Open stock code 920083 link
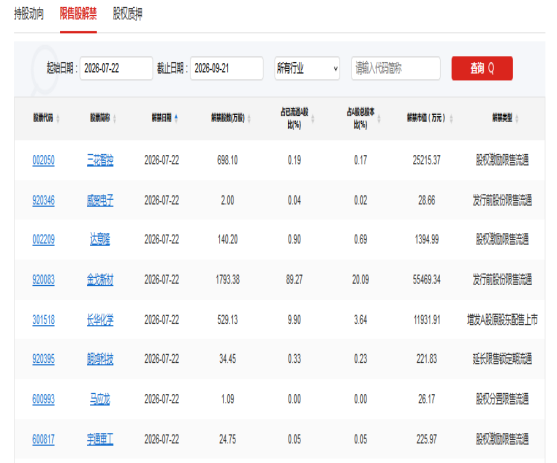This screenshot has width=557, height=463. 44,280
